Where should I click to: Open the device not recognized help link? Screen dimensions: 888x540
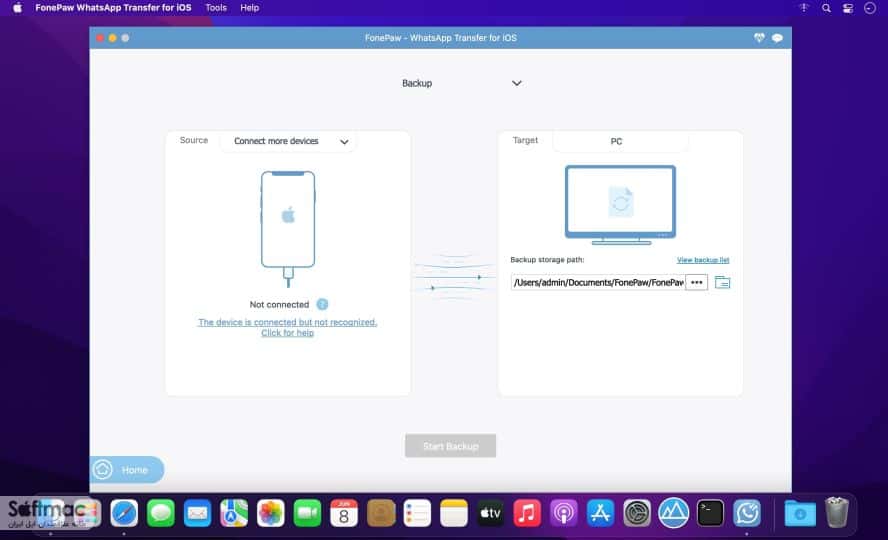[x=288, y=327]
